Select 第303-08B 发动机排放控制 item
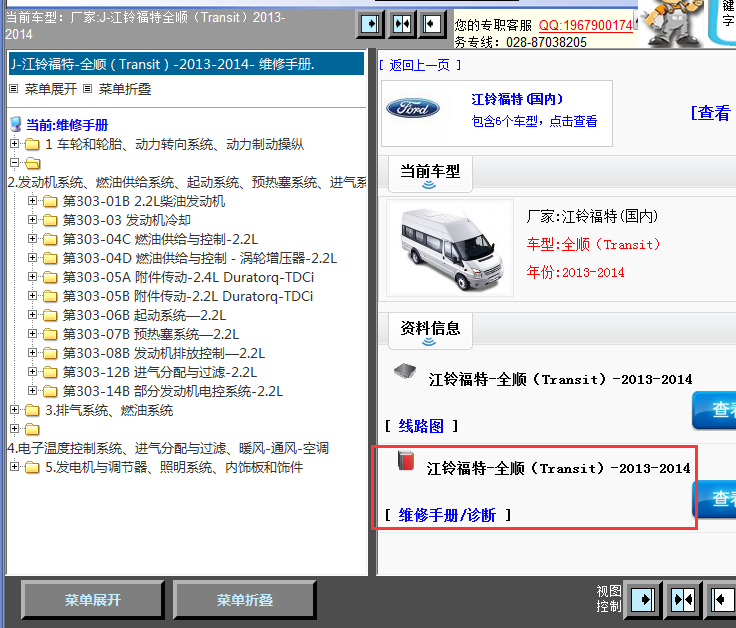This screenshot has width=736, height=628. coord(164,353)
